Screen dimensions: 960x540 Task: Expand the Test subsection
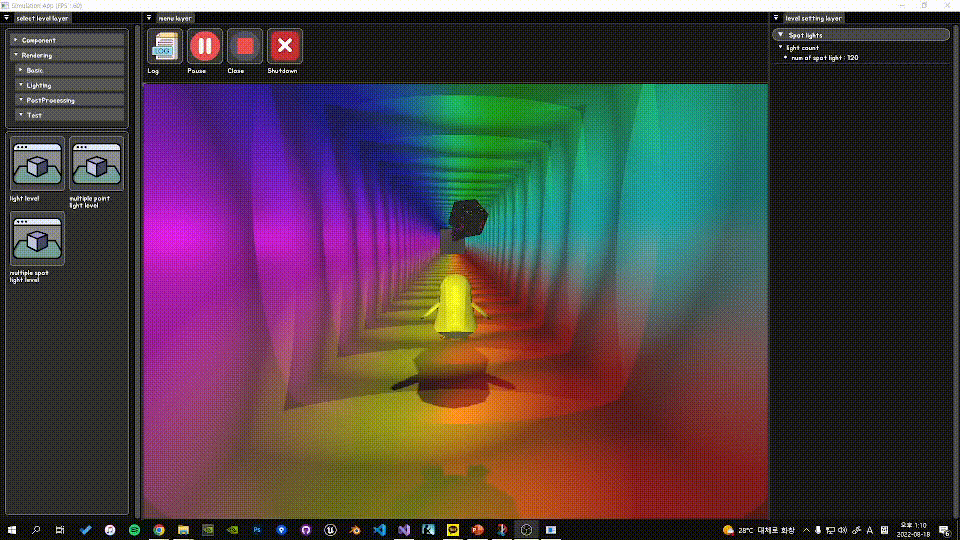tap(70, 115)
